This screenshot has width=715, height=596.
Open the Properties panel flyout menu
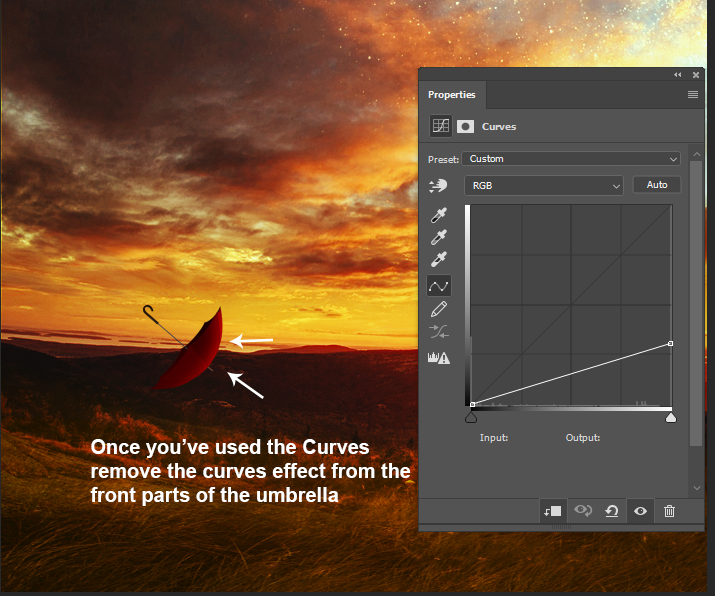pos(692,95)
